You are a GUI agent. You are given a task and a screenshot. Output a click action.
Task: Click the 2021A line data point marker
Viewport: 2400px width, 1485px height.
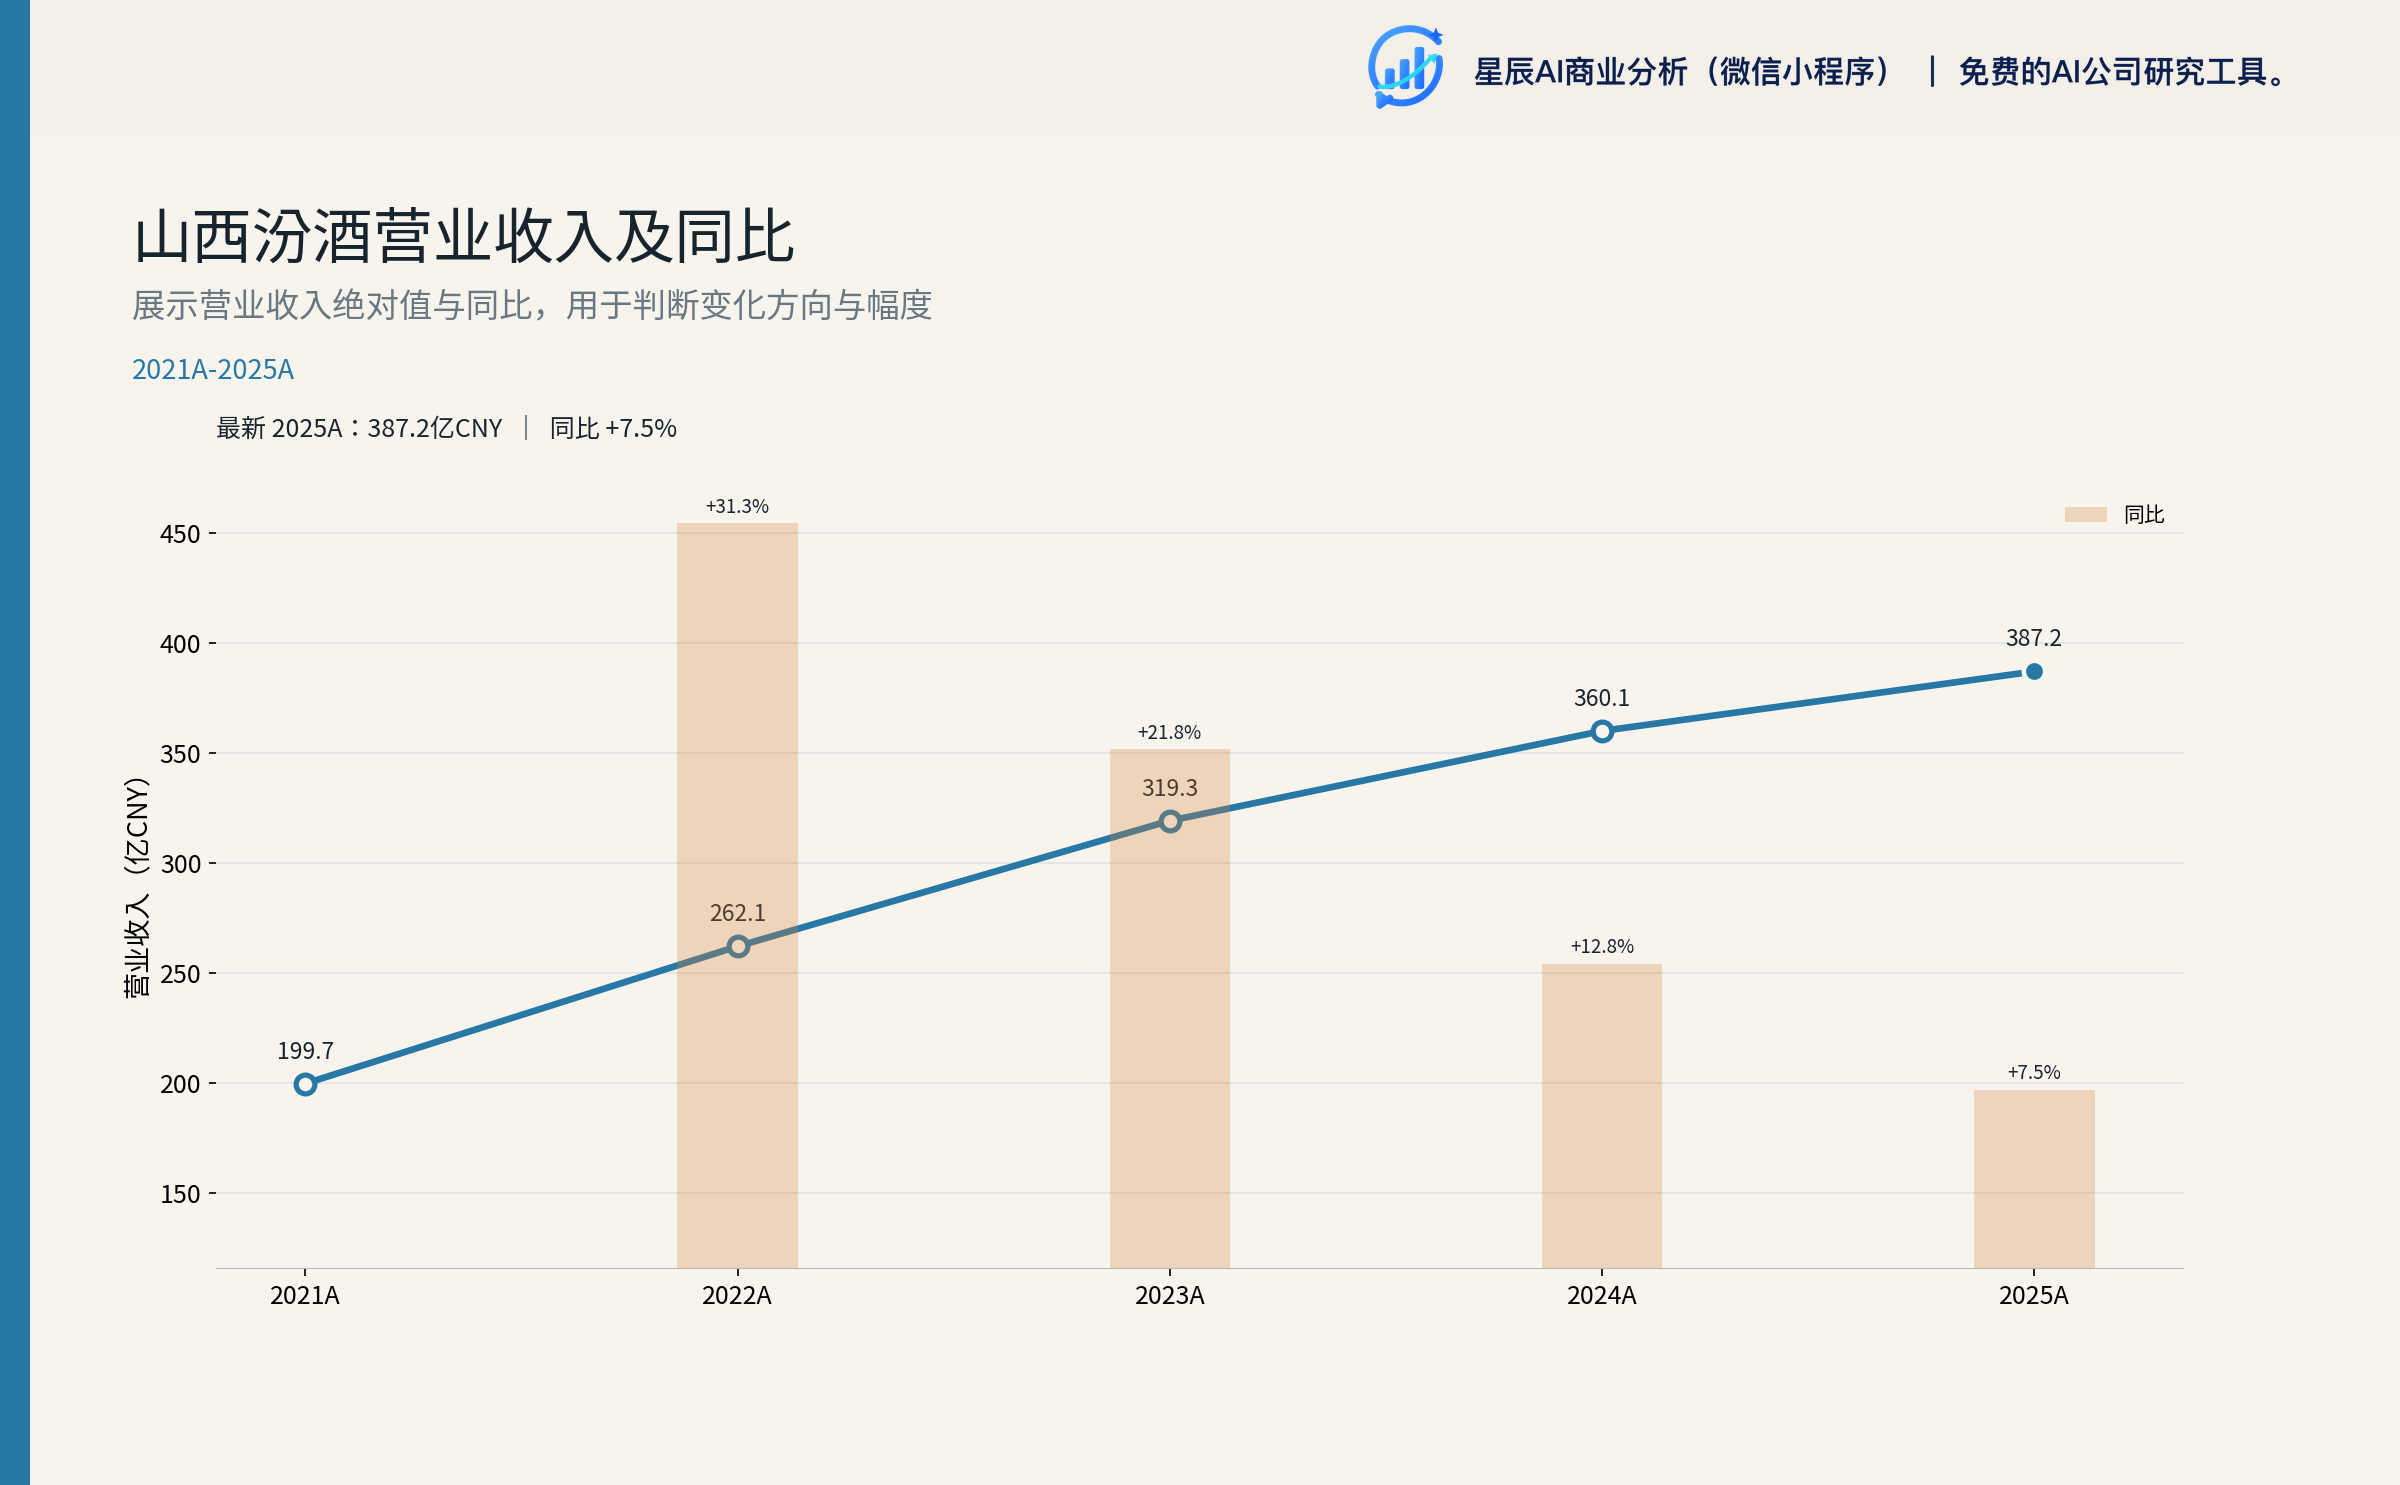(x=305, y=1084)
